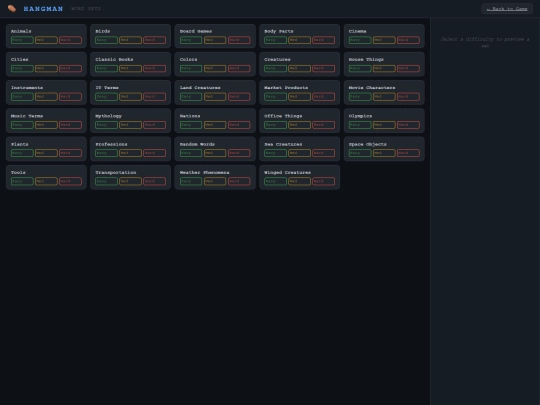Preview Cities Easy word set
The image size is (540, 405).
[22, 68]
